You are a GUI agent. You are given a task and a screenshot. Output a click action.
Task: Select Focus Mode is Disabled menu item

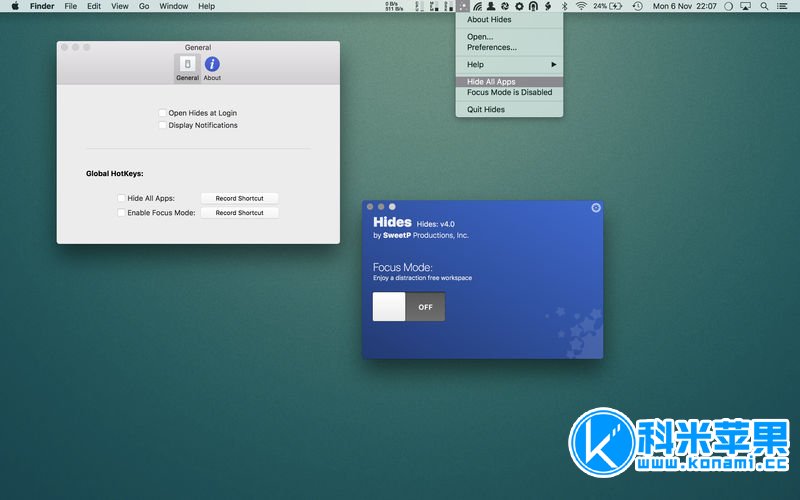point(509,92)
